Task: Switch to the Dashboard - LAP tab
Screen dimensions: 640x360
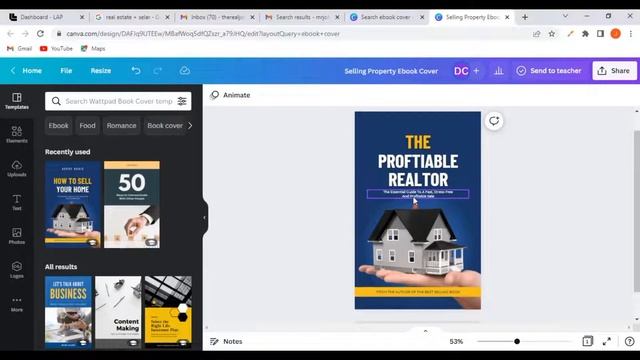Action: pyautogui.click(x=42, y=17)
